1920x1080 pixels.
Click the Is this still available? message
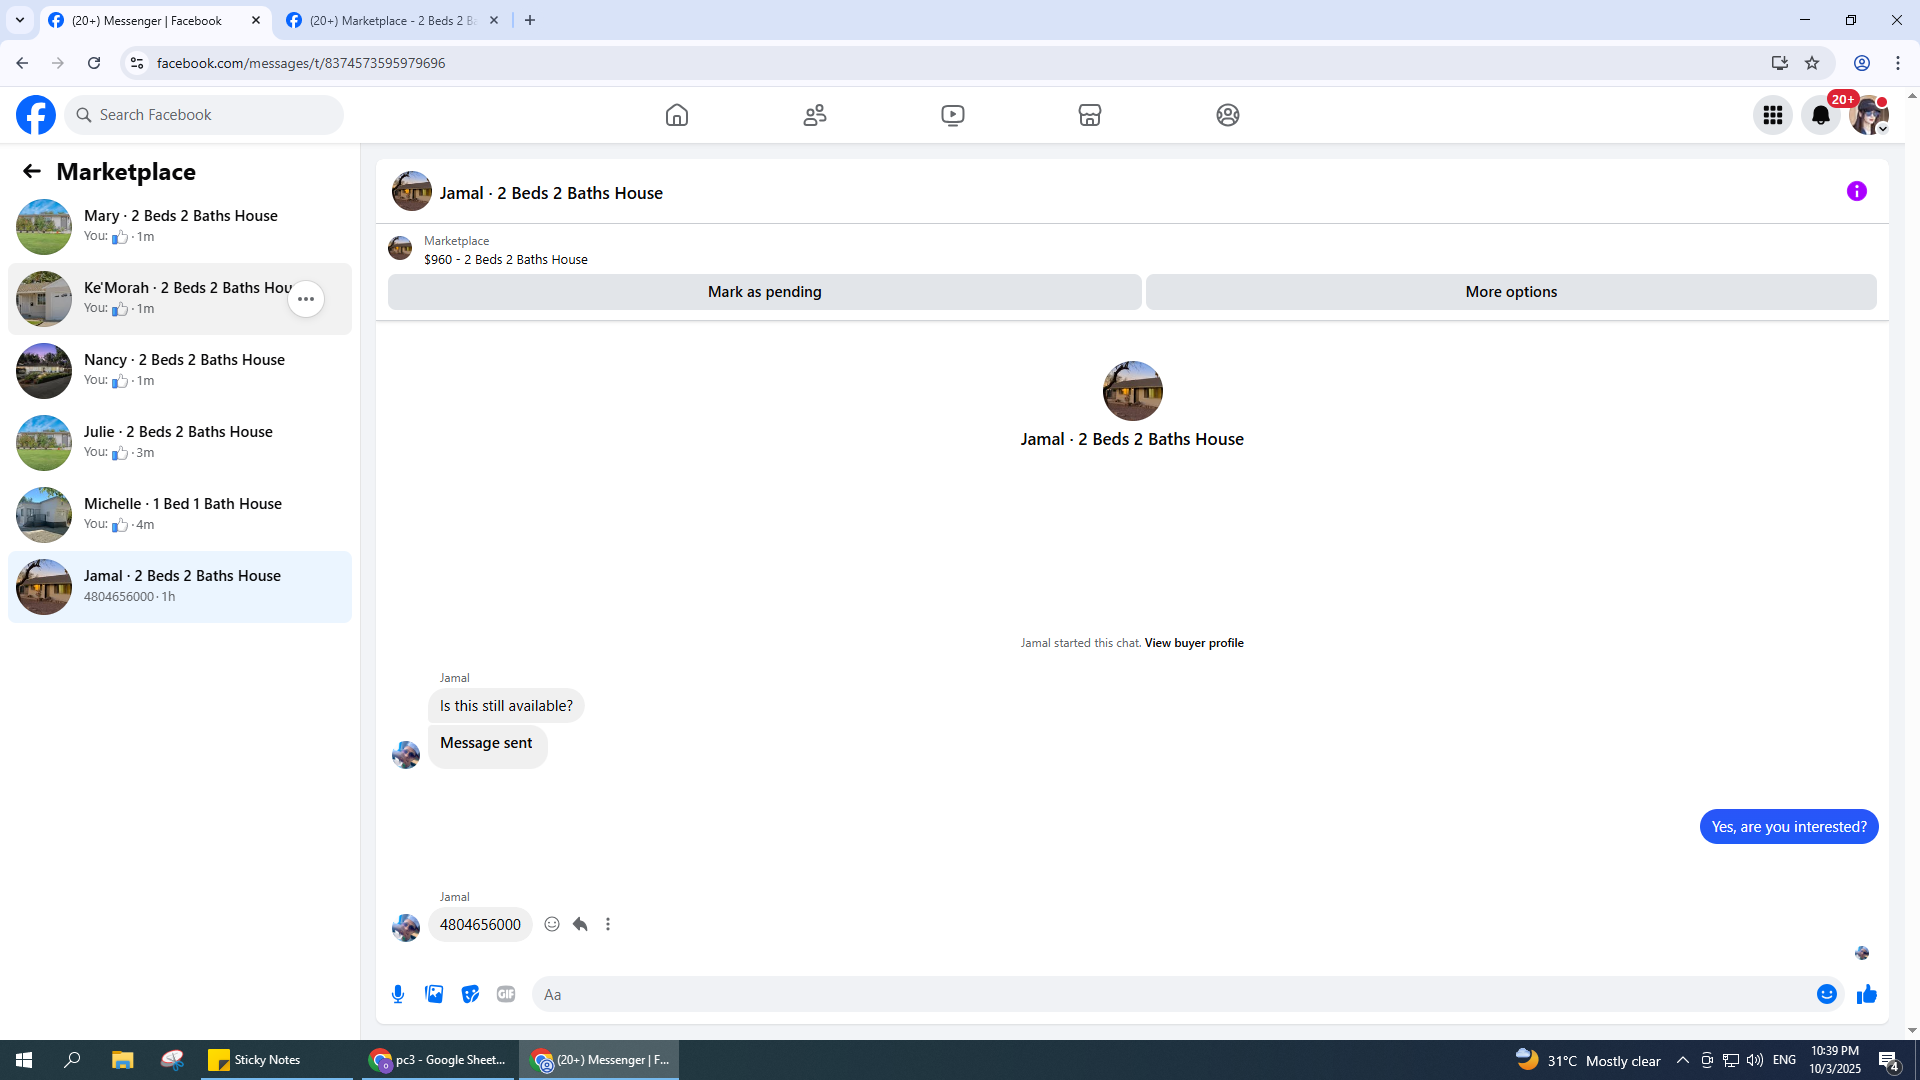click(506, 706)
